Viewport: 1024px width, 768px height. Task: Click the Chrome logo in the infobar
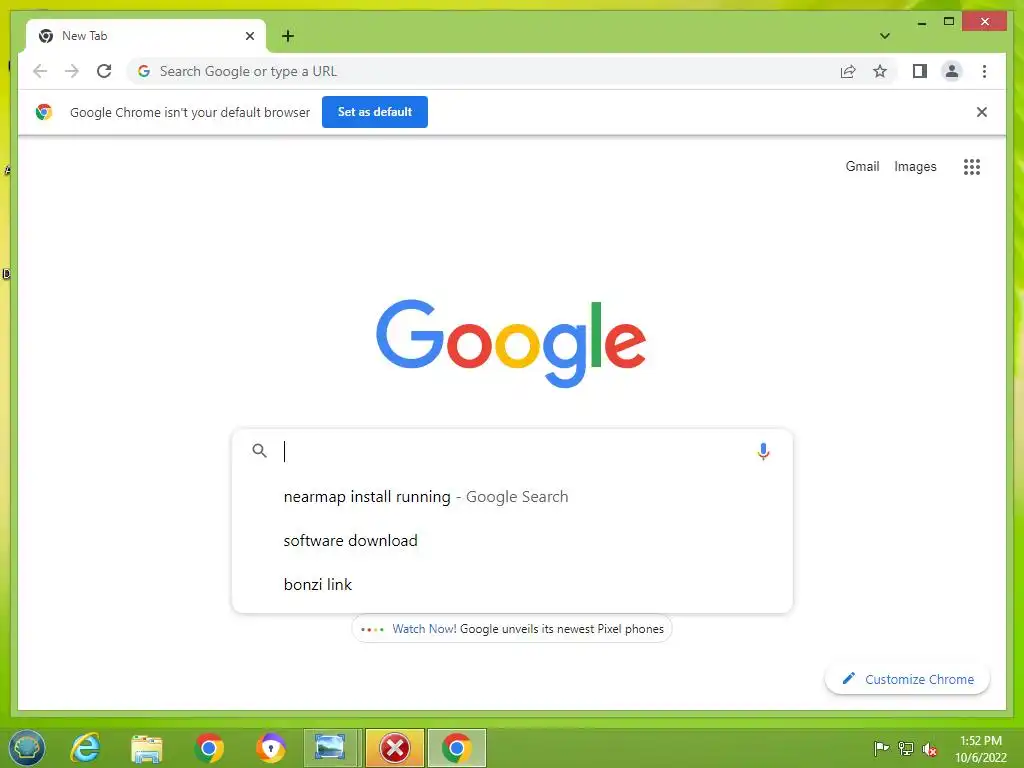click(x=44, y=112)
